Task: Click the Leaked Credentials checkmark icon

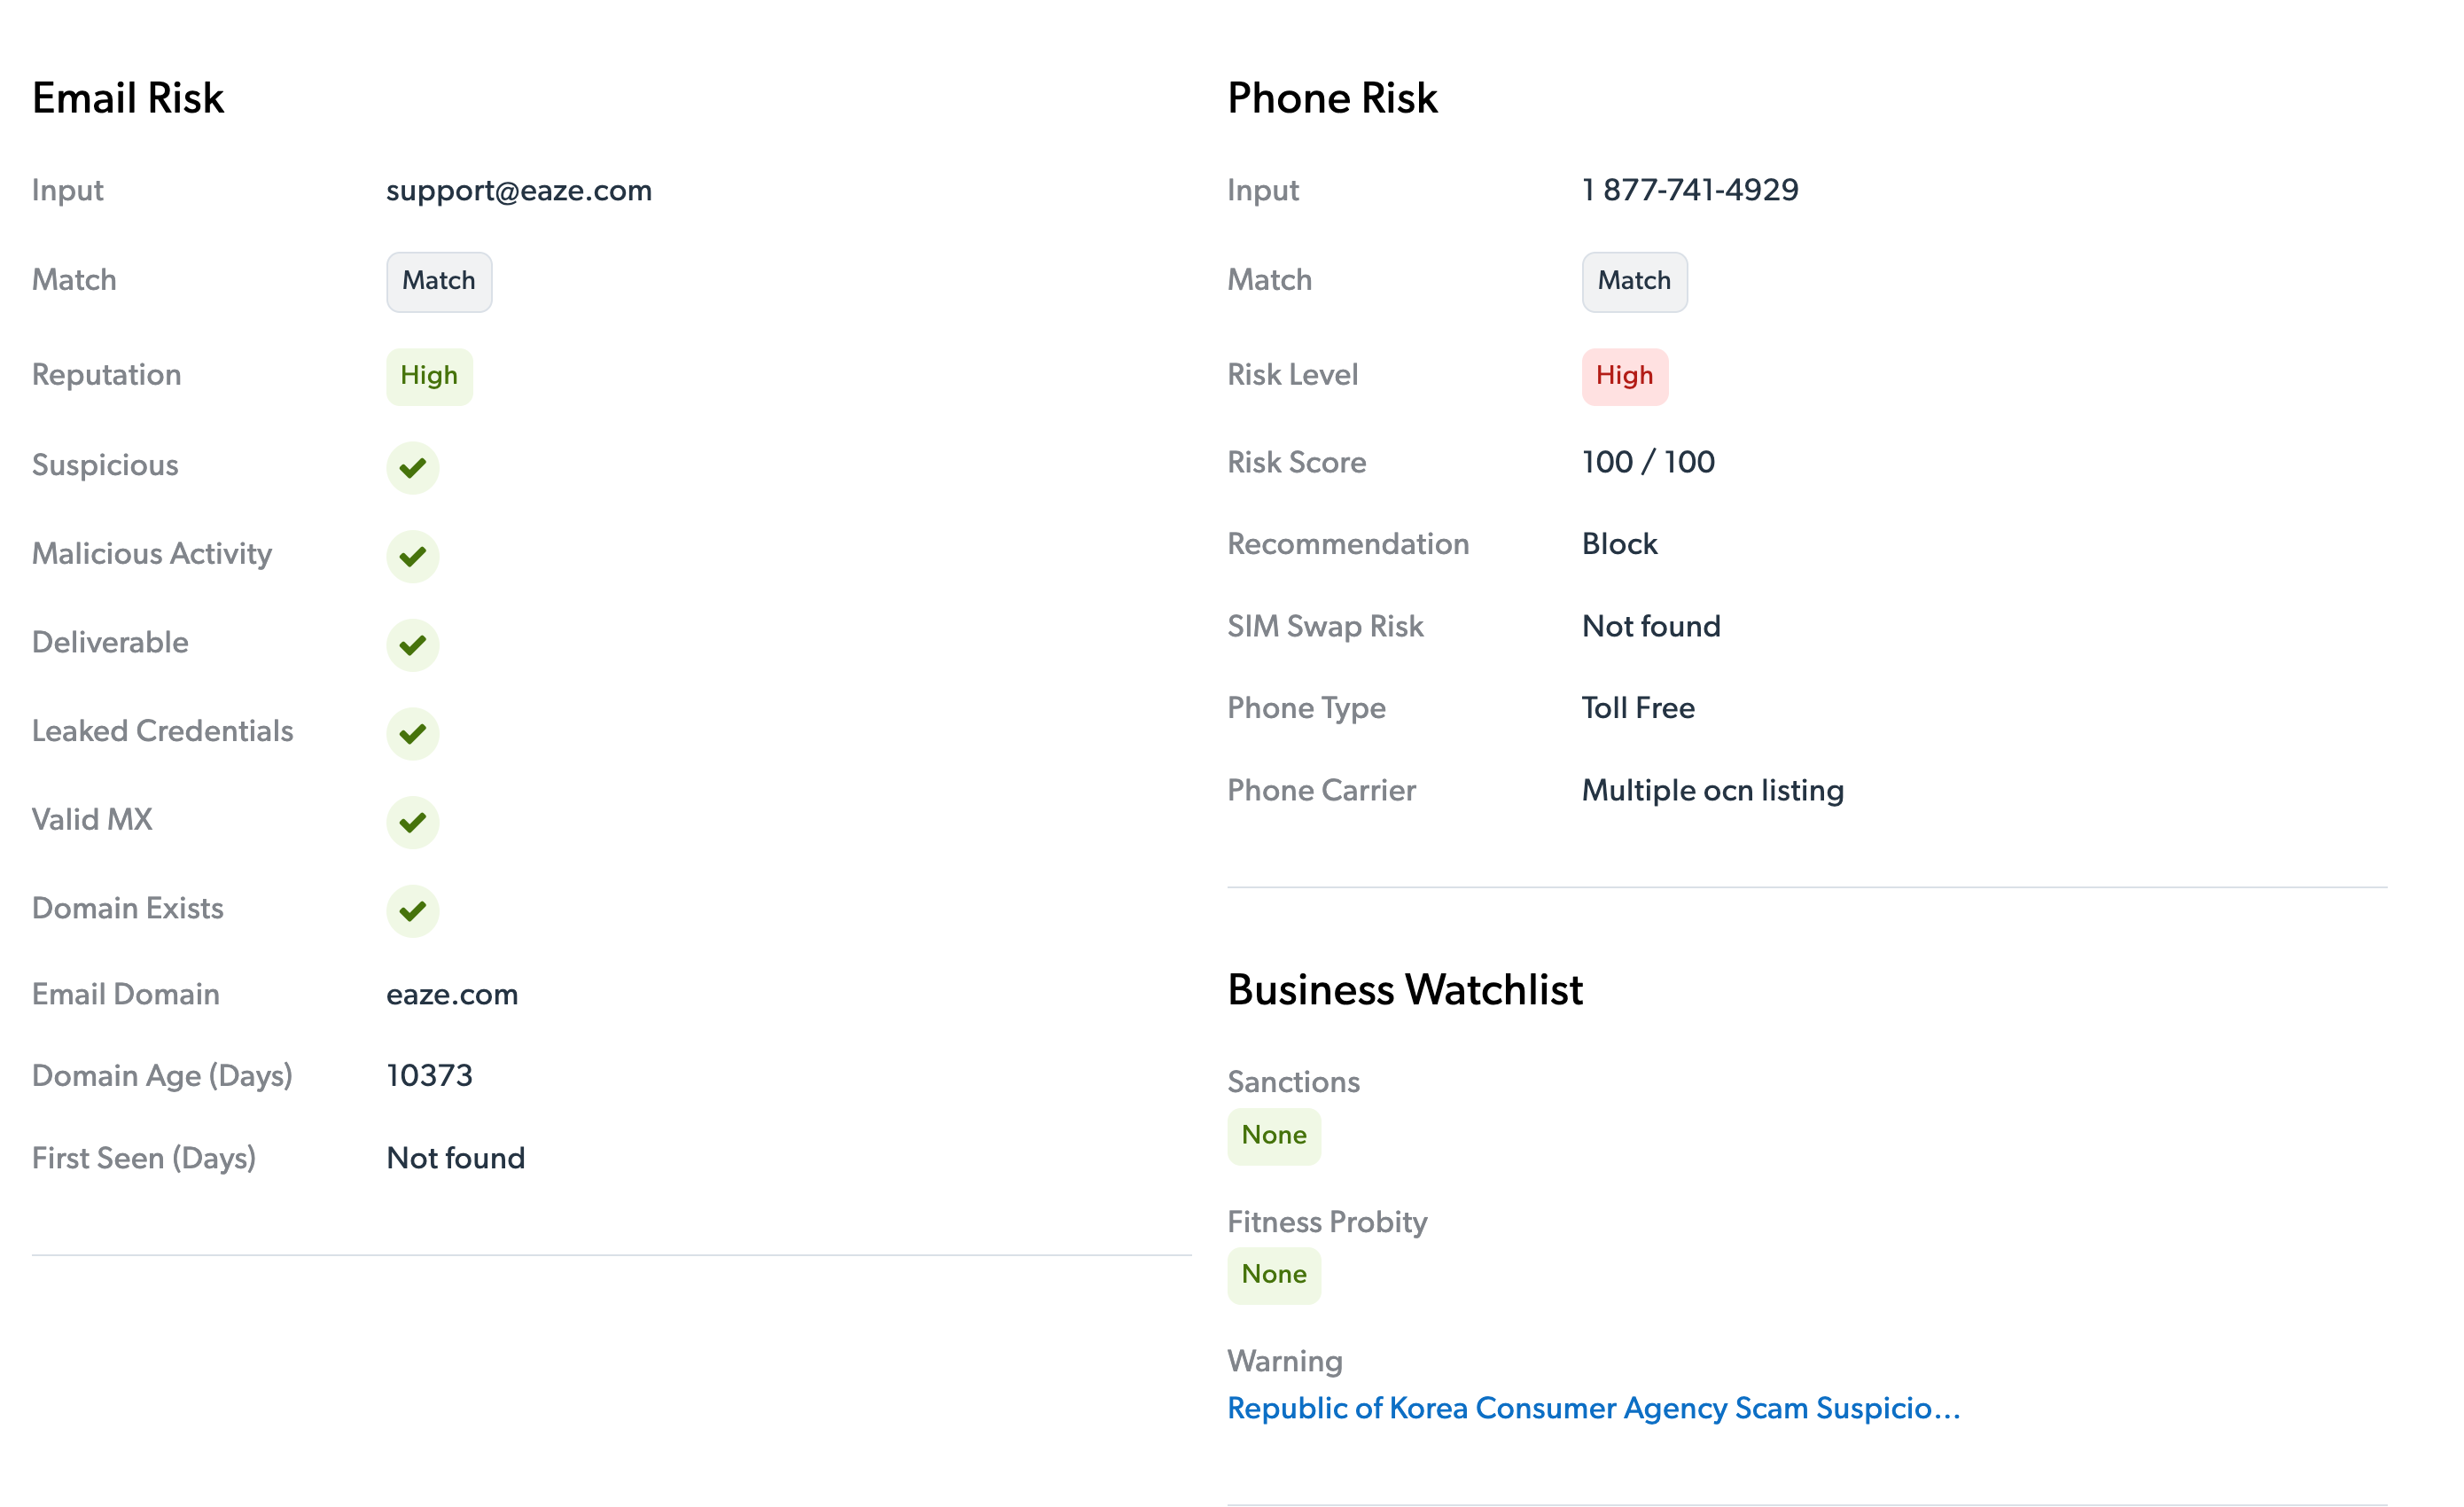Action: [x=412, y=733]
